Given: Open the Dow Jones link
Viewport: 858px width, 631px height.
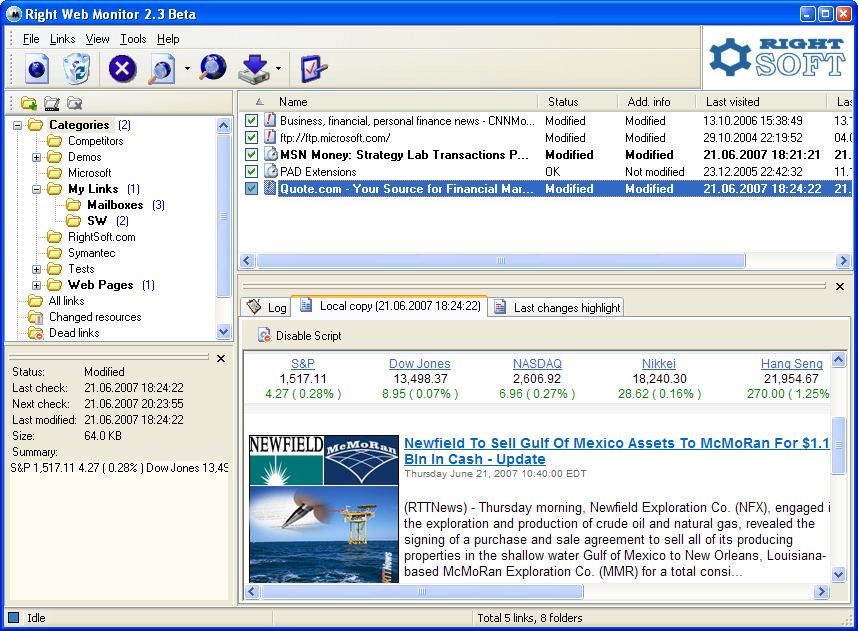Looking at the screenshot, I should pos(420,363).
